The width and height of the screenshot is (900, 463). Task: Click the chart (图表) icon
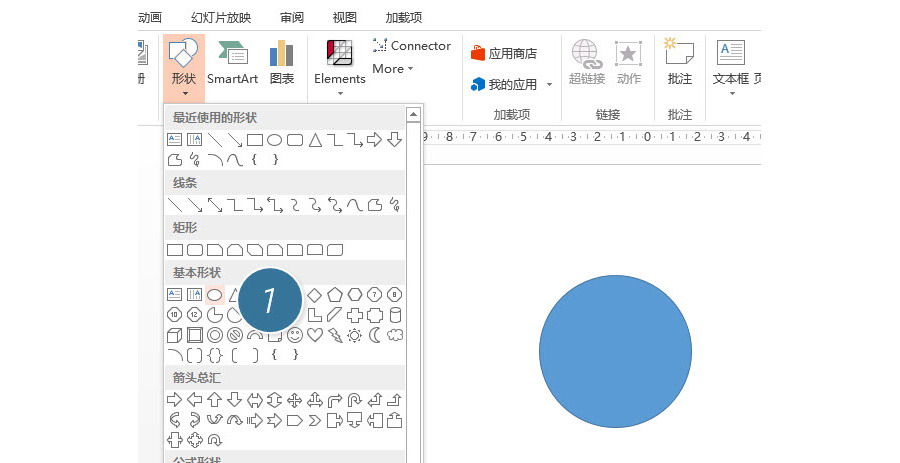click(x=282, y=62)
